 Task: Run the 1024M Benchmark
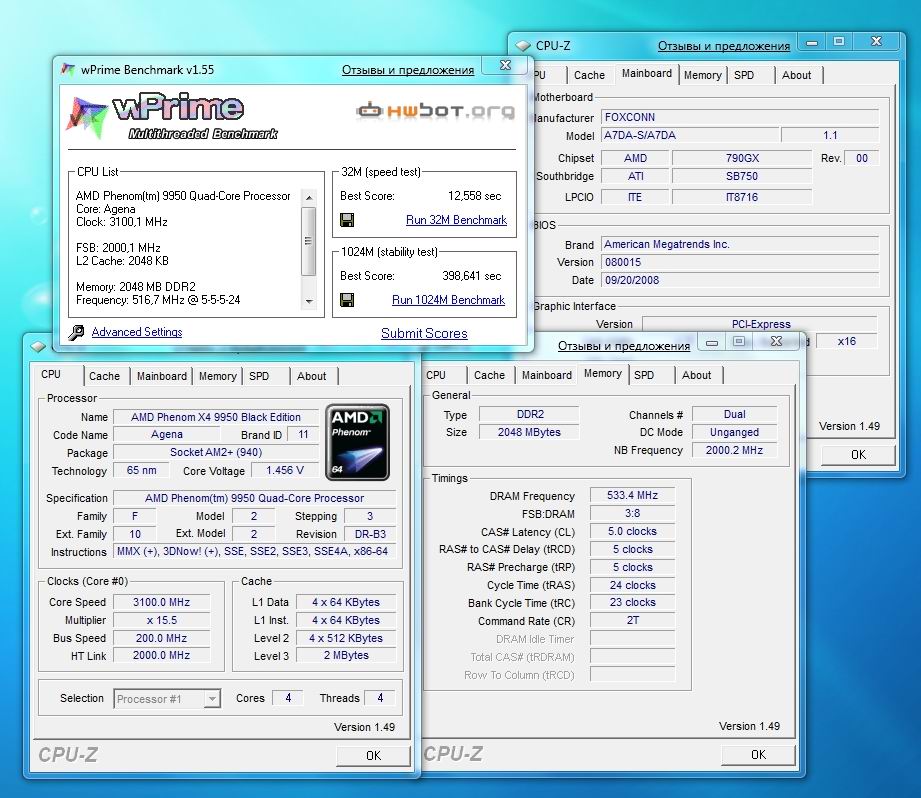tap(449, 300)
